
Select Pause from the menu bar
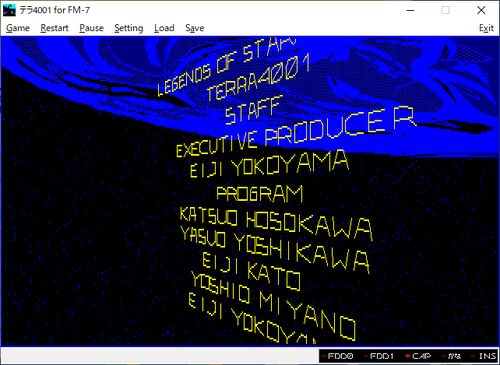pos(91,28)
